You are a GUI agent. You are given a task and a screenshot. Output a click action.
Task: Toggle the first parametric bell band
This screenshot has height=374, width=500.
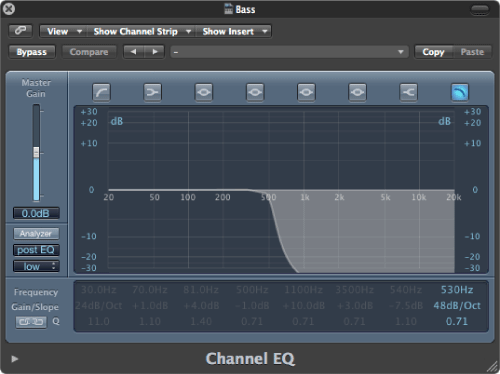coord(204,92)
